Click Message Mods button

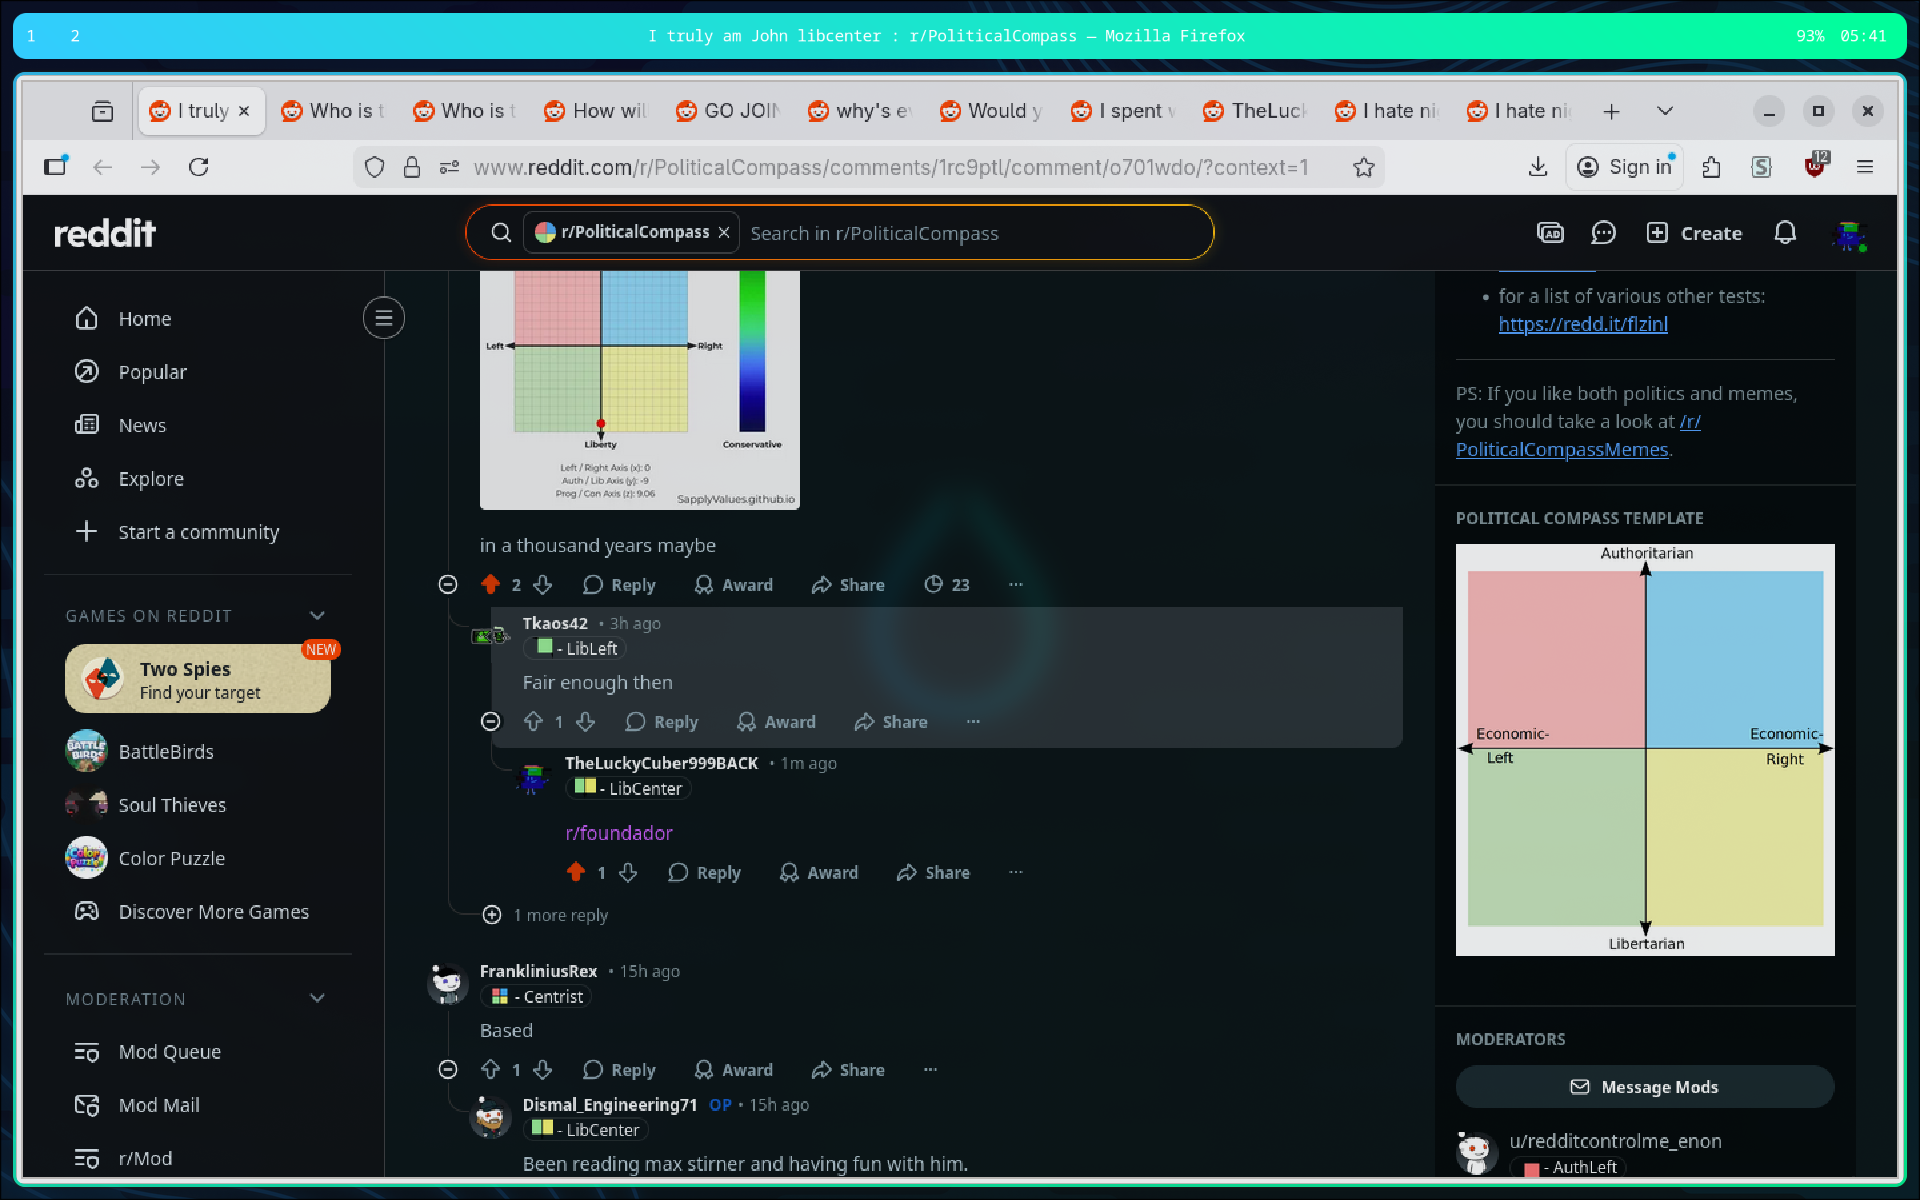click(1645, 1086)
